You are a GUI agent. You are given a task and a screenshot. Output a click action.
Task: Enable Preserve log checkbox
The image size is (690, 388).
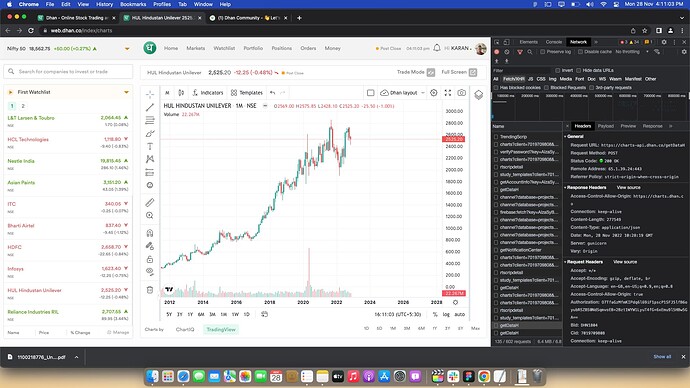coord(543,52)
